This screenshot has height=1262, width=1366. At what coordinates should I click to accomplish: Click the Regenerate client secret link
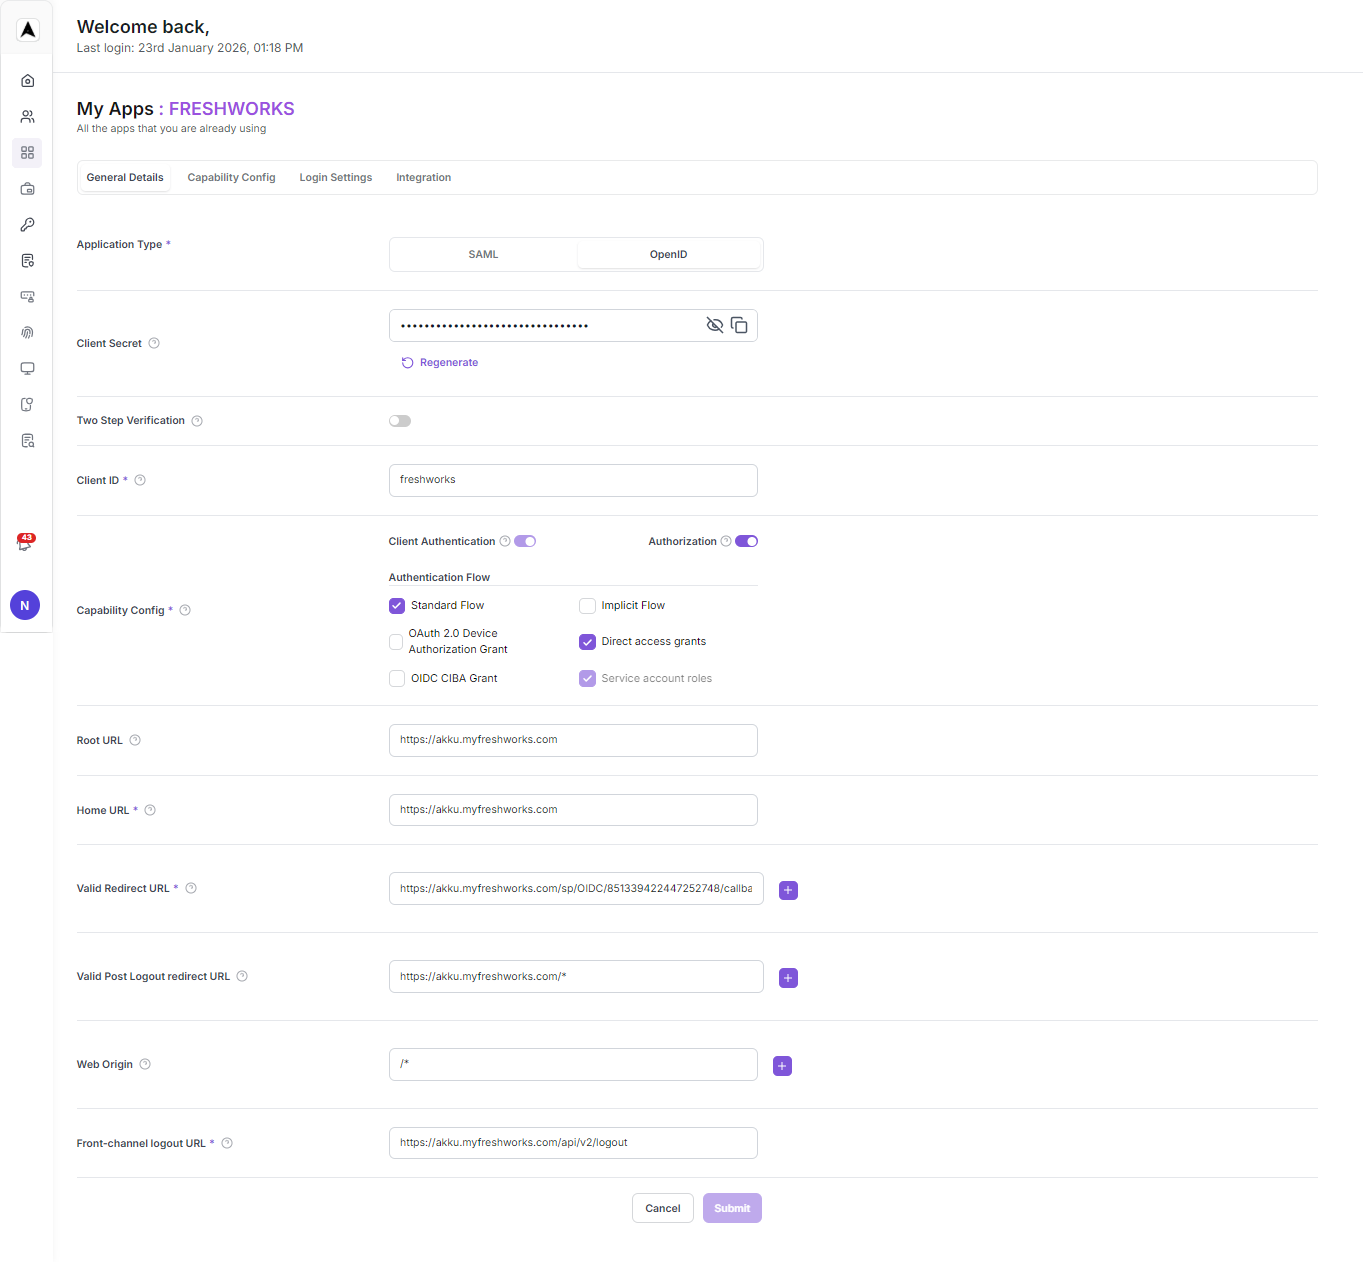[440, 362]
